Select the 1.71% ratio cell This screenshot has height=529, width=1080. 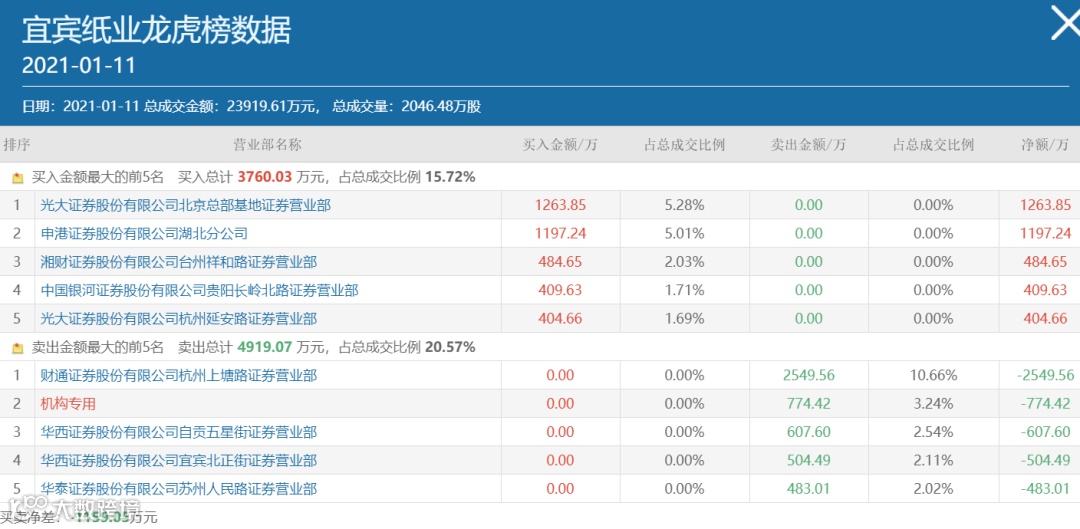685,291
